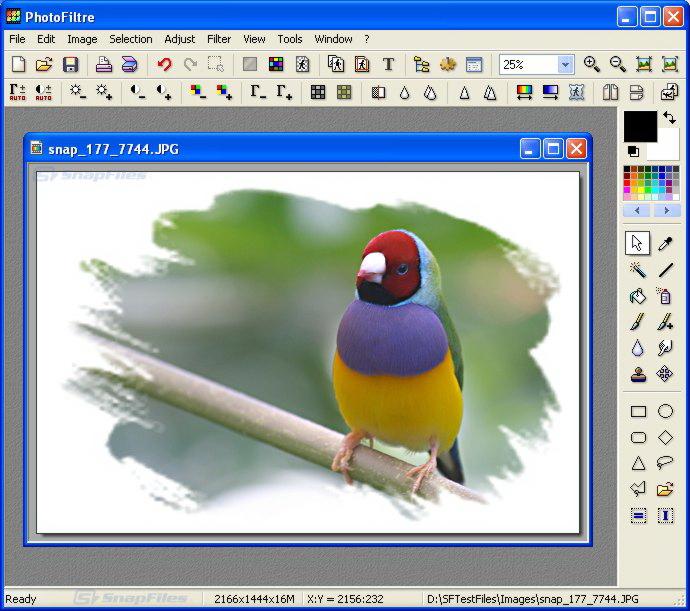The height and width of the screenshot is (611, 690).
Task: Open the Tools menu
Action: 290,39
